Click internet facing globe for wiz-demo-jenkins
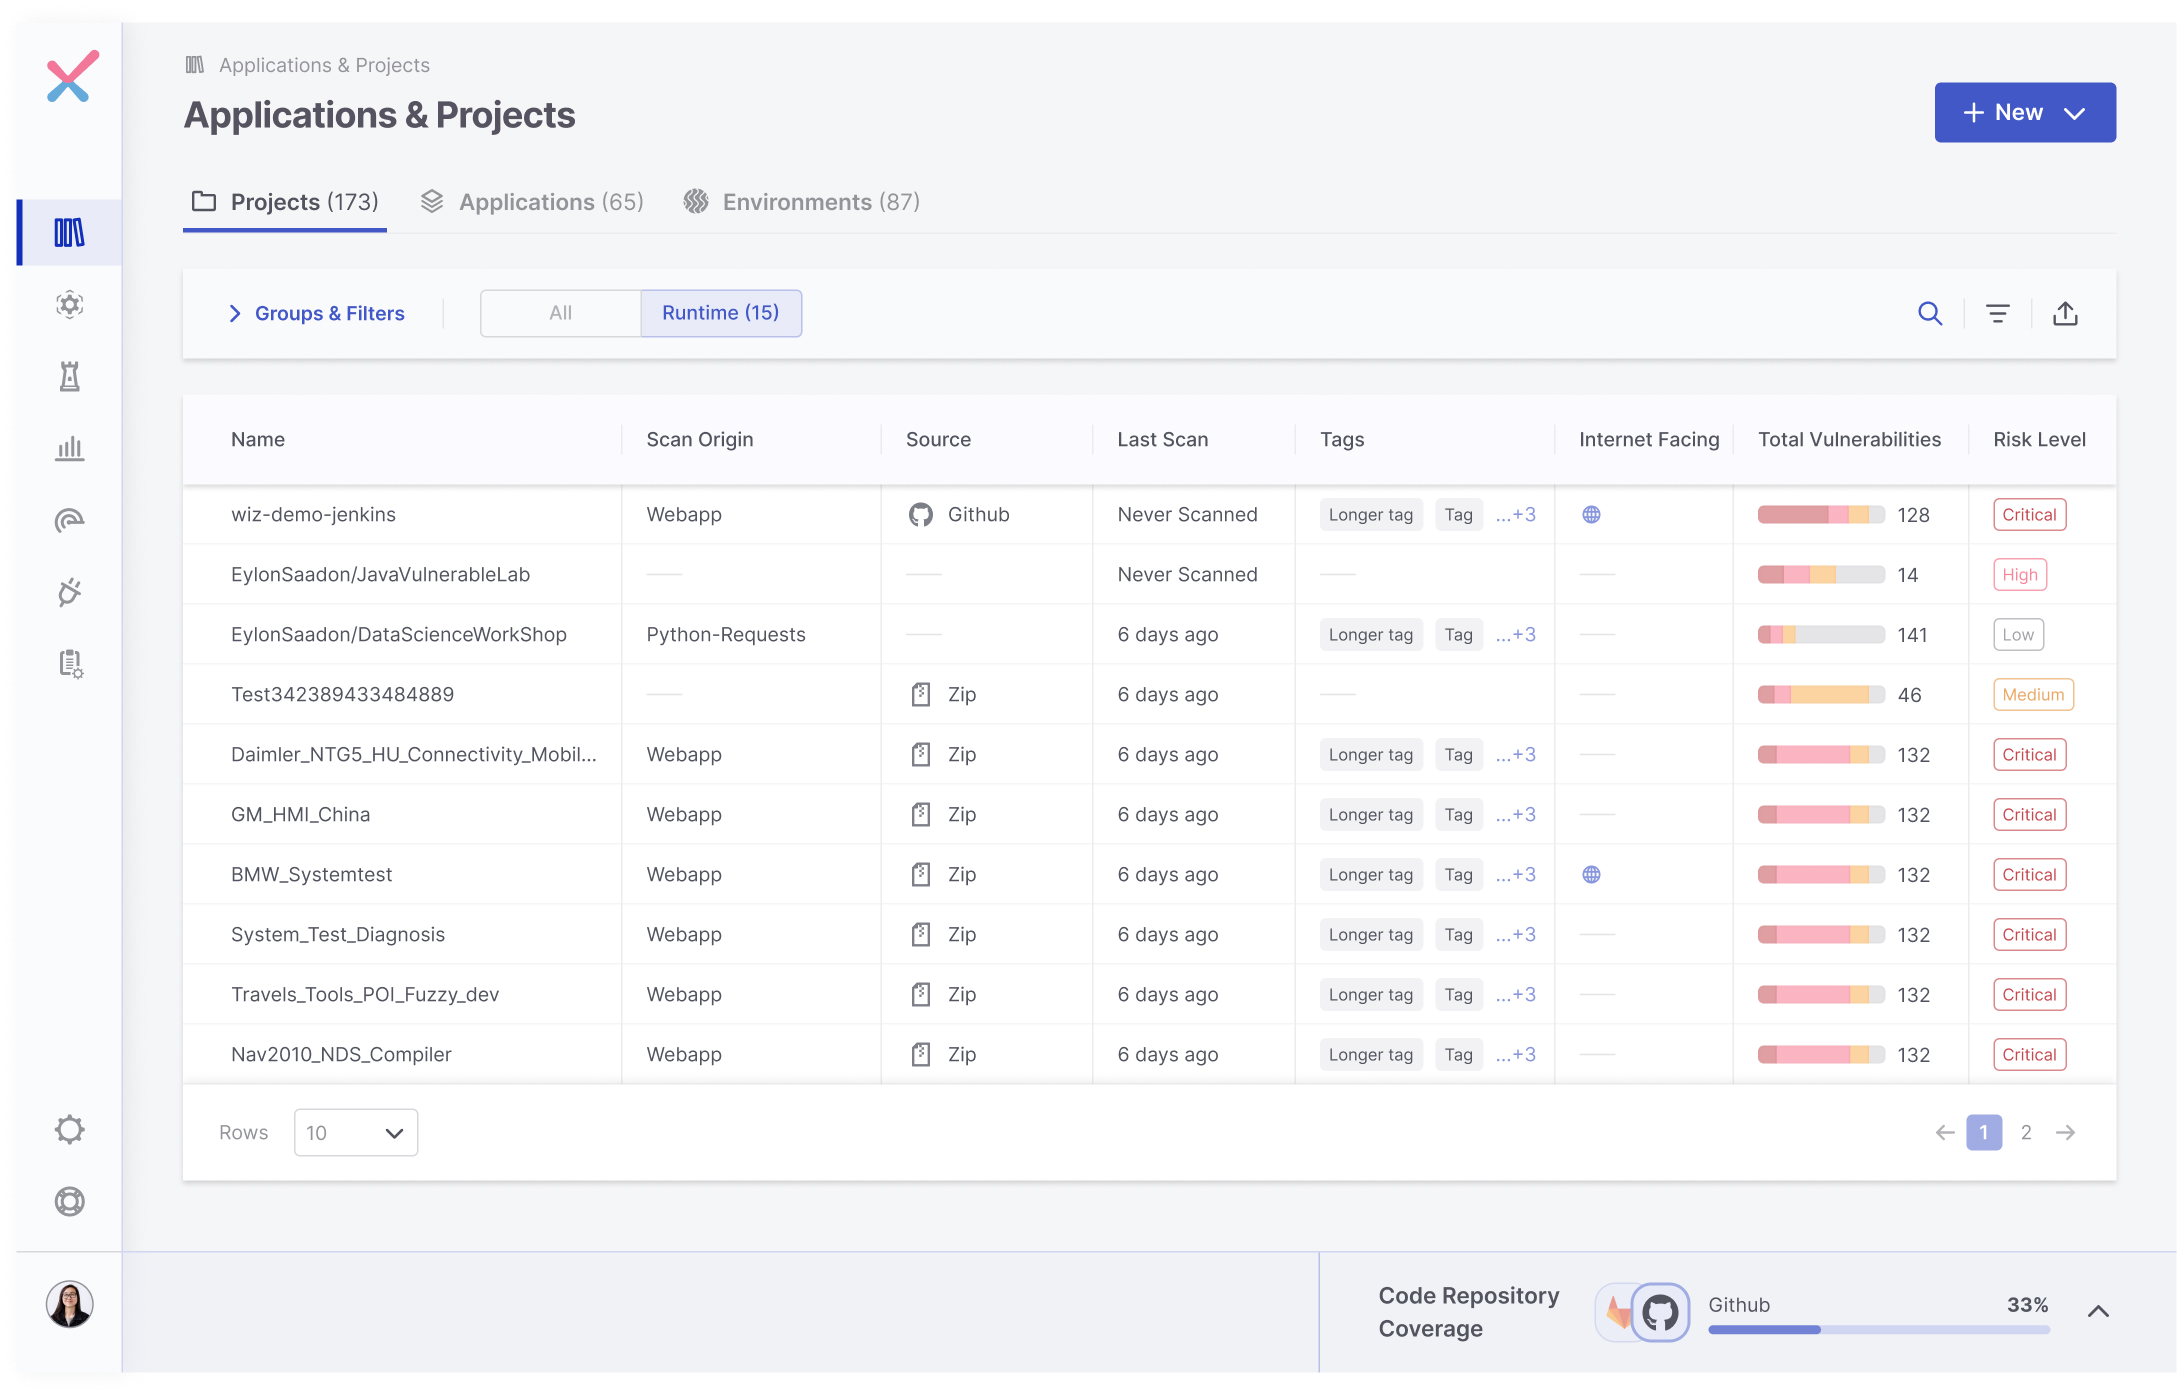Viewport: 2177px width, 1395px height. [1592, 515]
